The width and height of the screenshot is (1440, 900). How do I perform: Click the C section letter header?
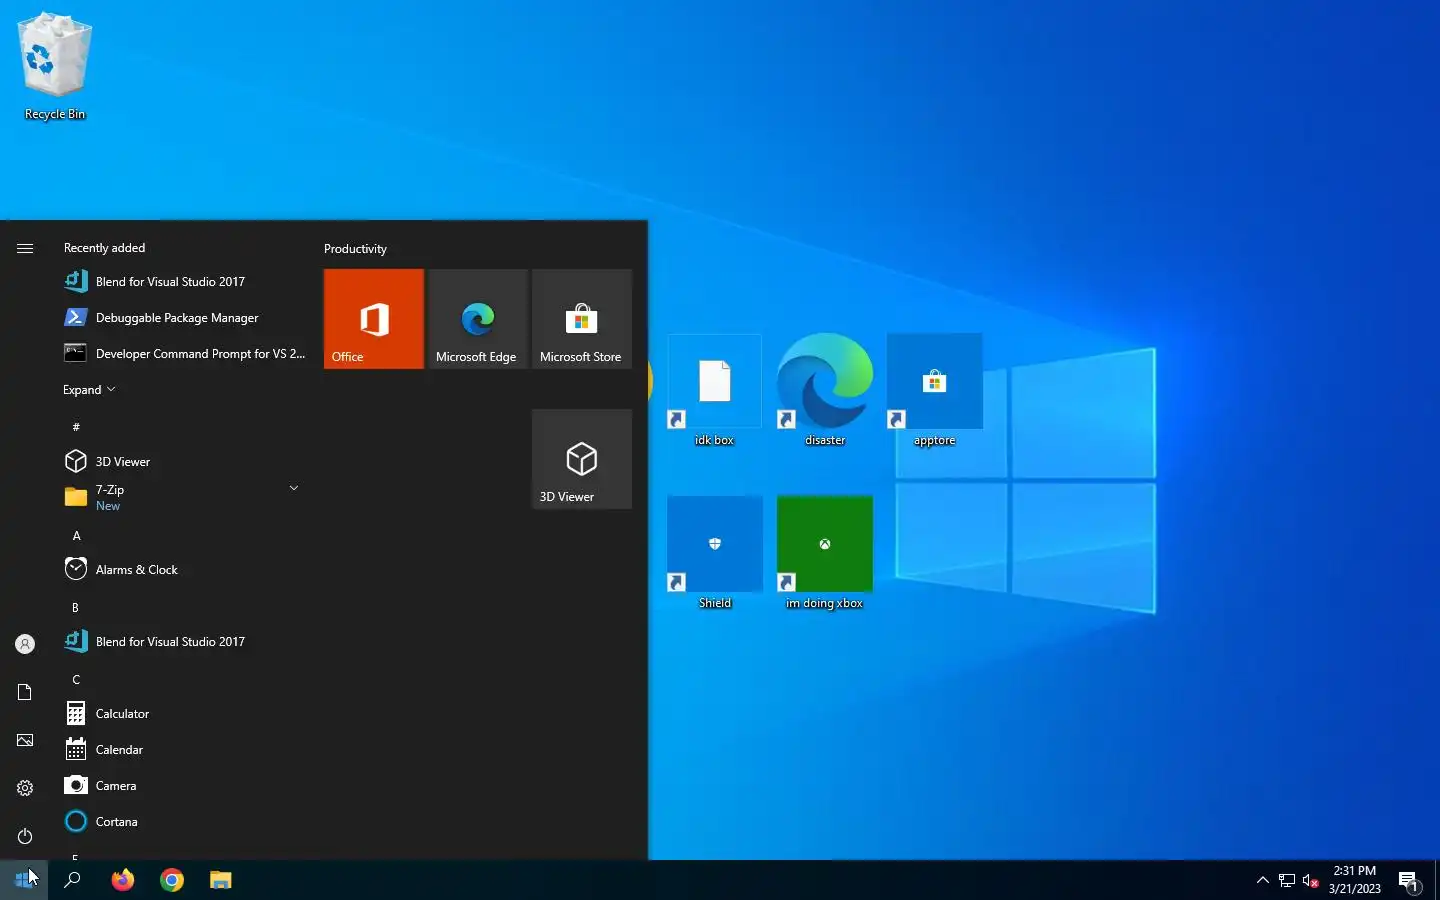76,680
